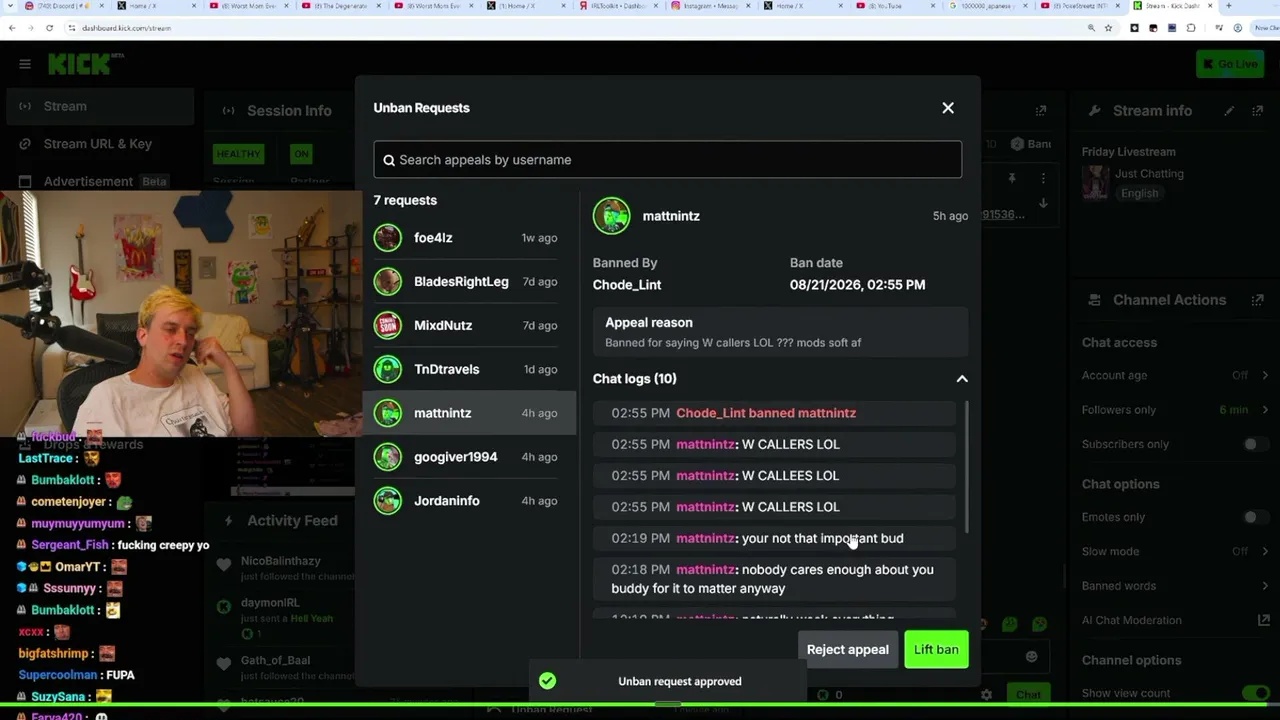
Task: Click MixdNutz's profile avatar in list
Action: 388,325
